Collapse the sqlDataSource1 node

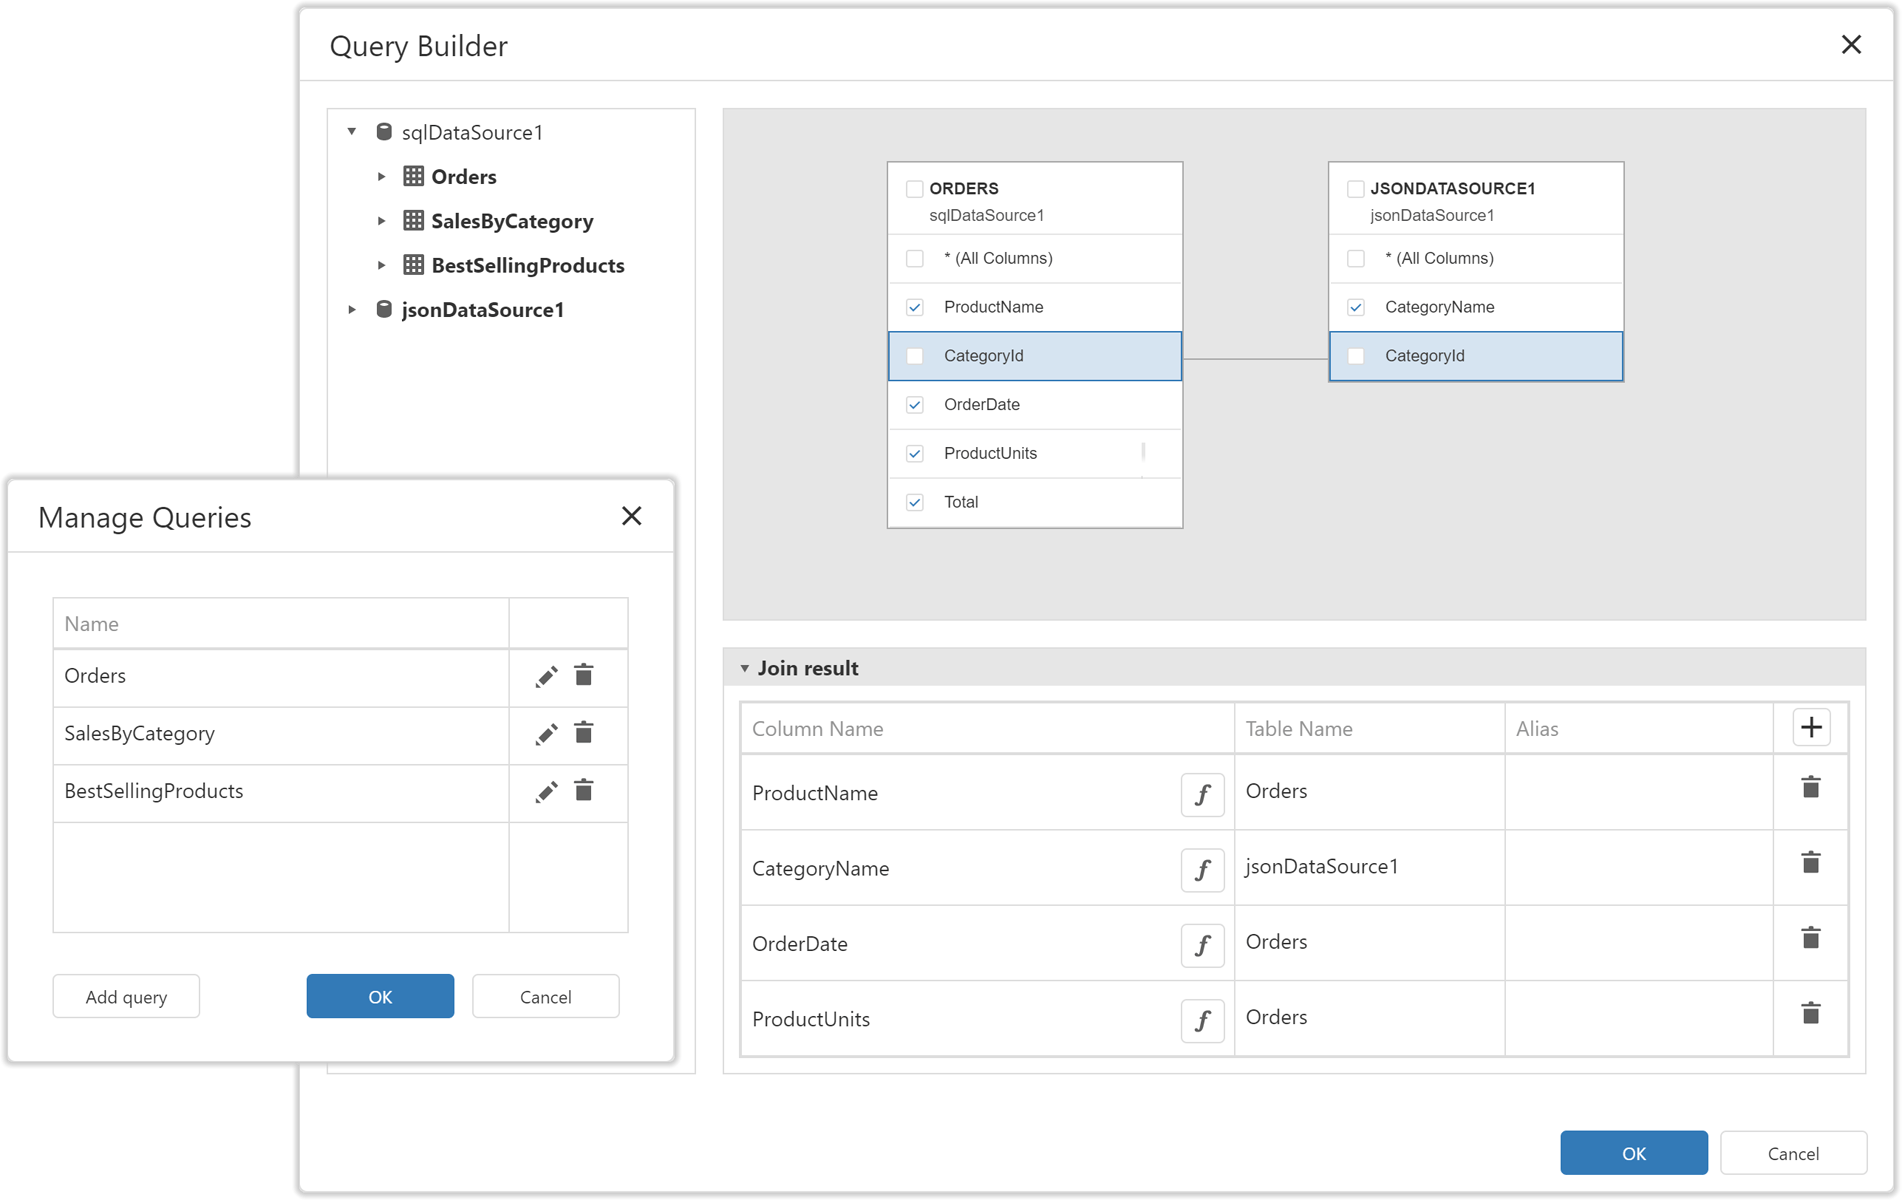tap(351, 131)
